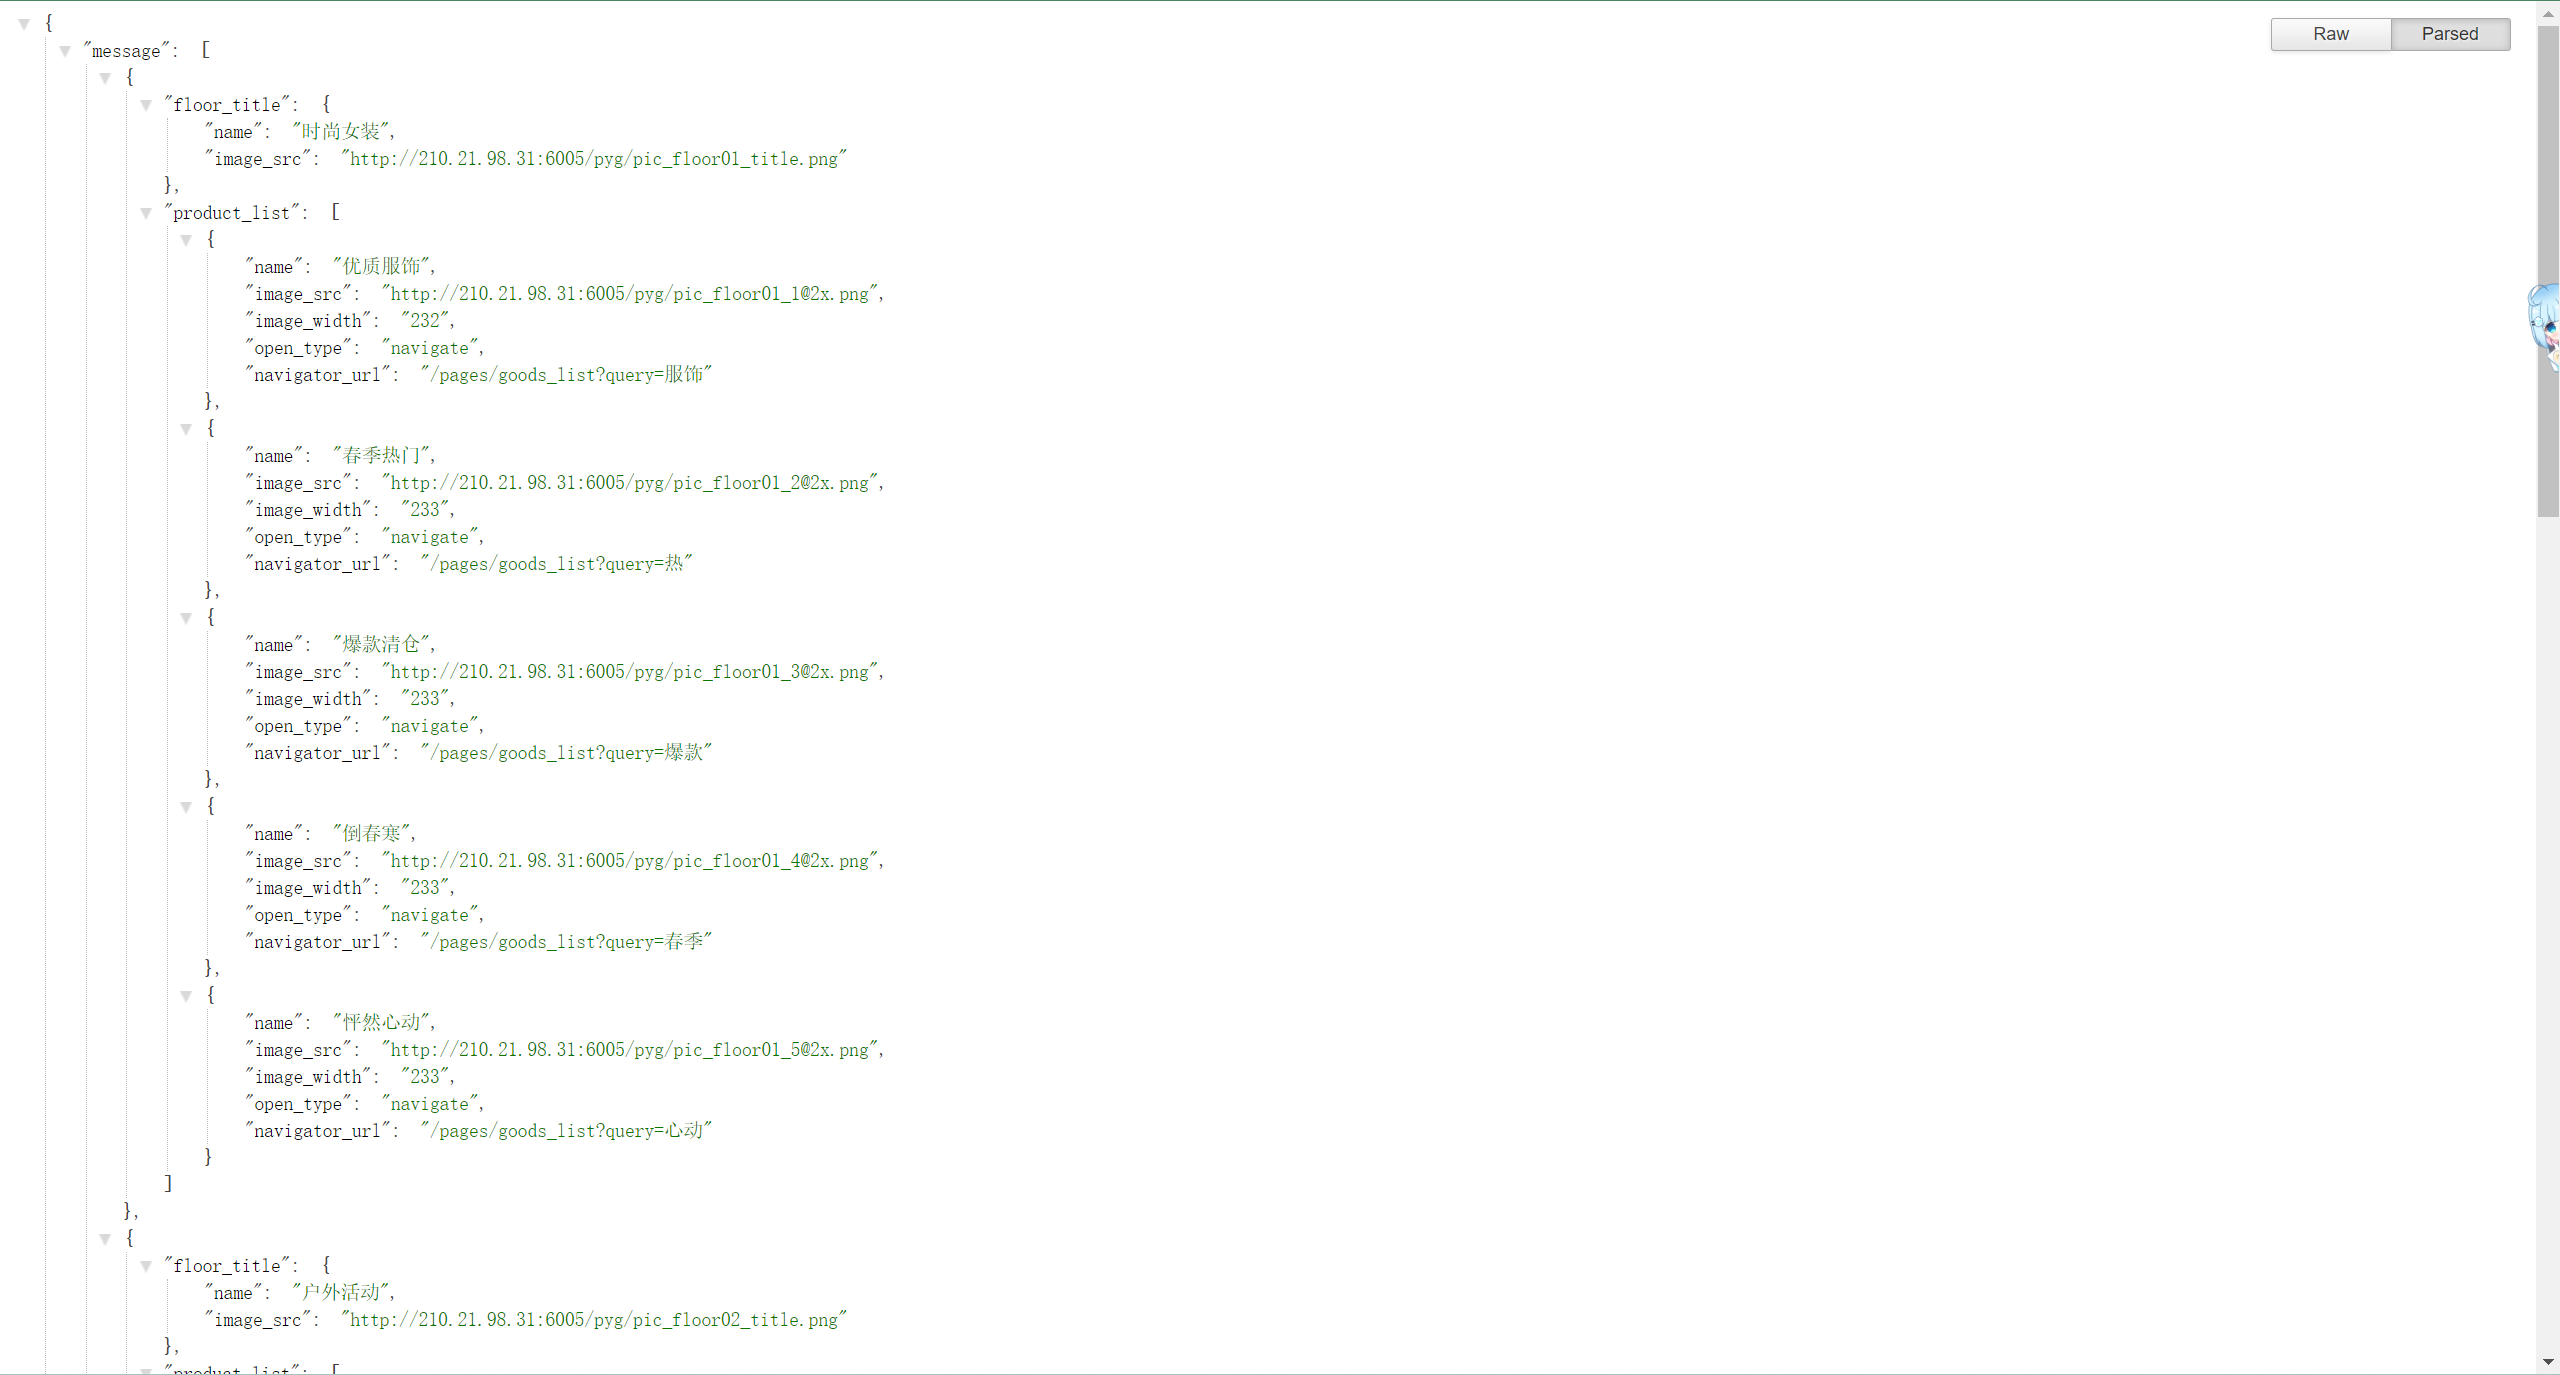Collapse the 户外活动 floor_title object
This screenshot has width=2560, height=1375.
point(146,1266)
